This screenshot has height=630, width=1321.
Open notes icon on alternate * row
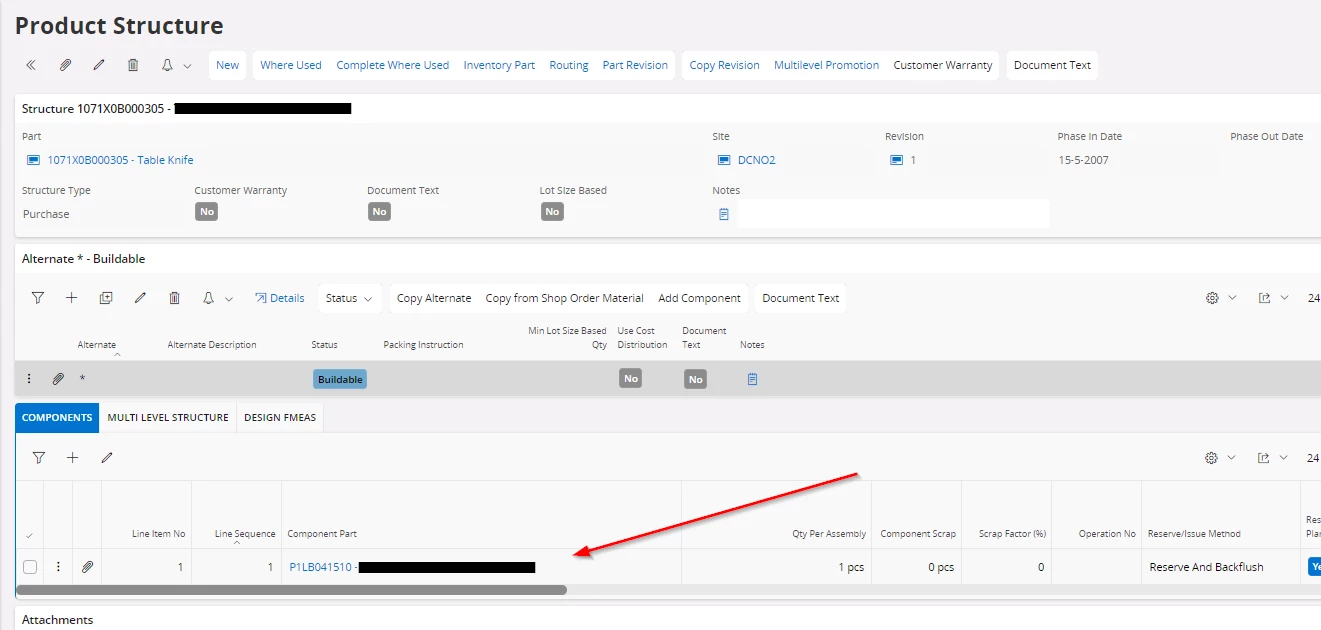[x=752, y=379]
